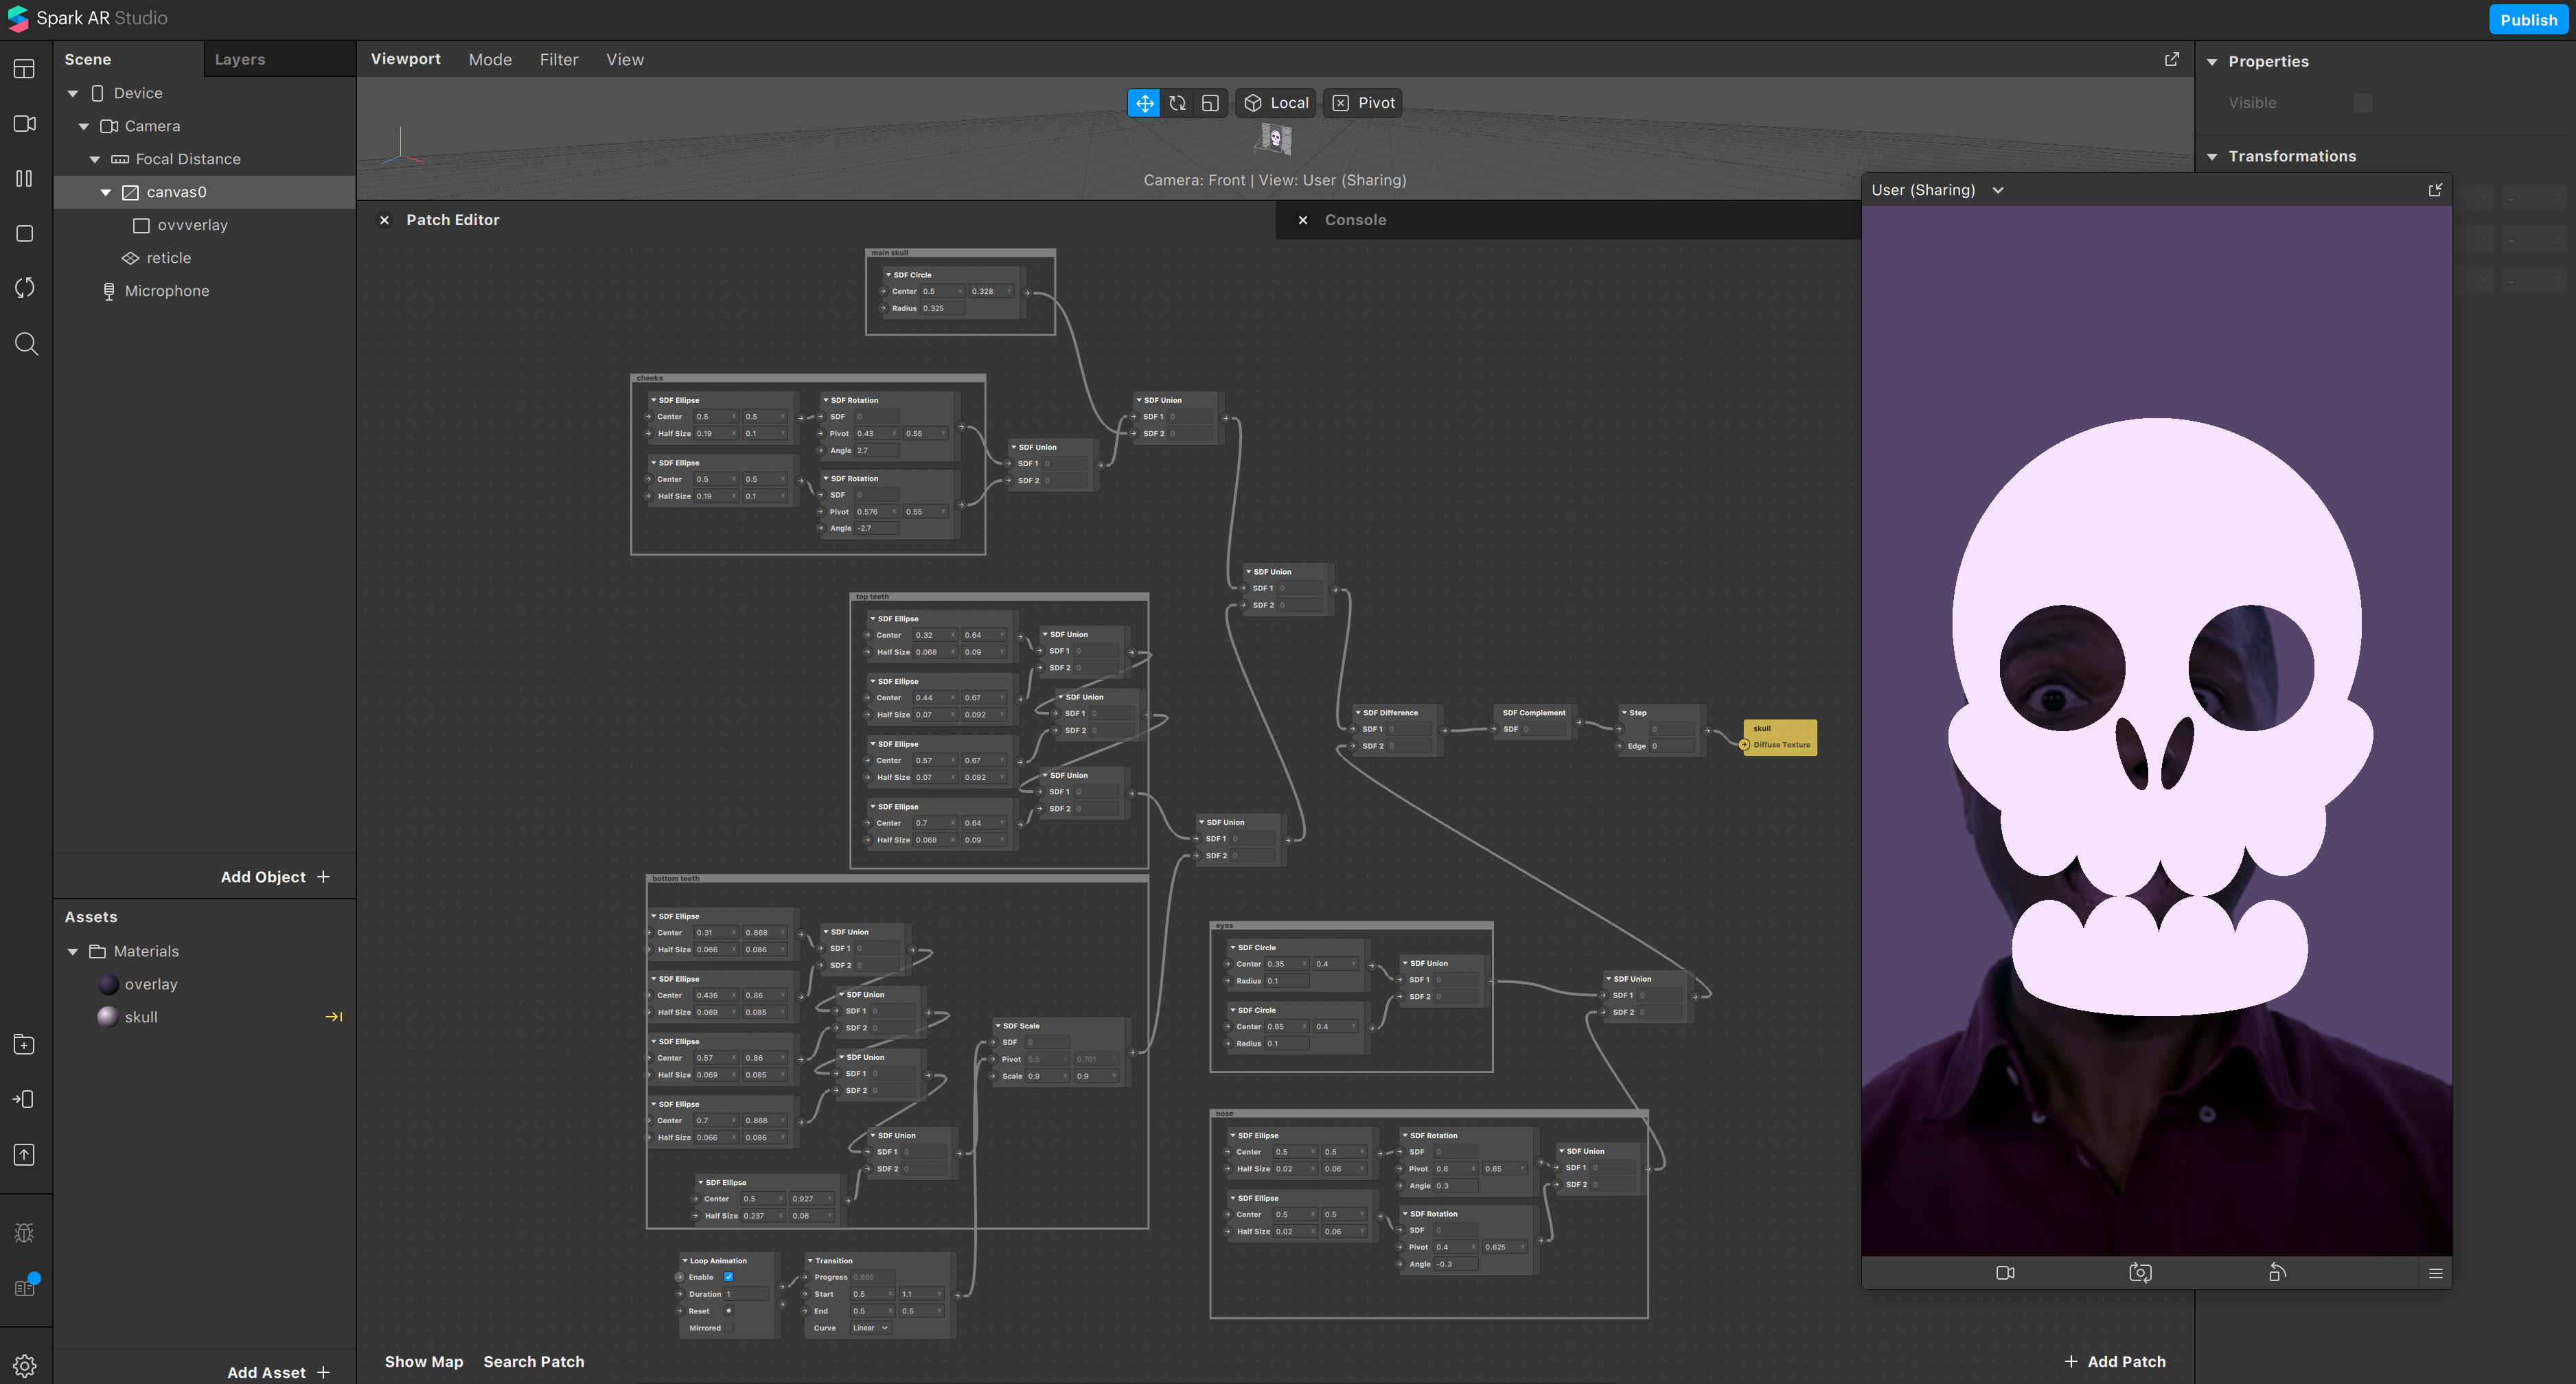Toggle Enable checkbox in Loop Animation patch
Viewport: 2576px width, 1384px height.
pos(728,1277)
